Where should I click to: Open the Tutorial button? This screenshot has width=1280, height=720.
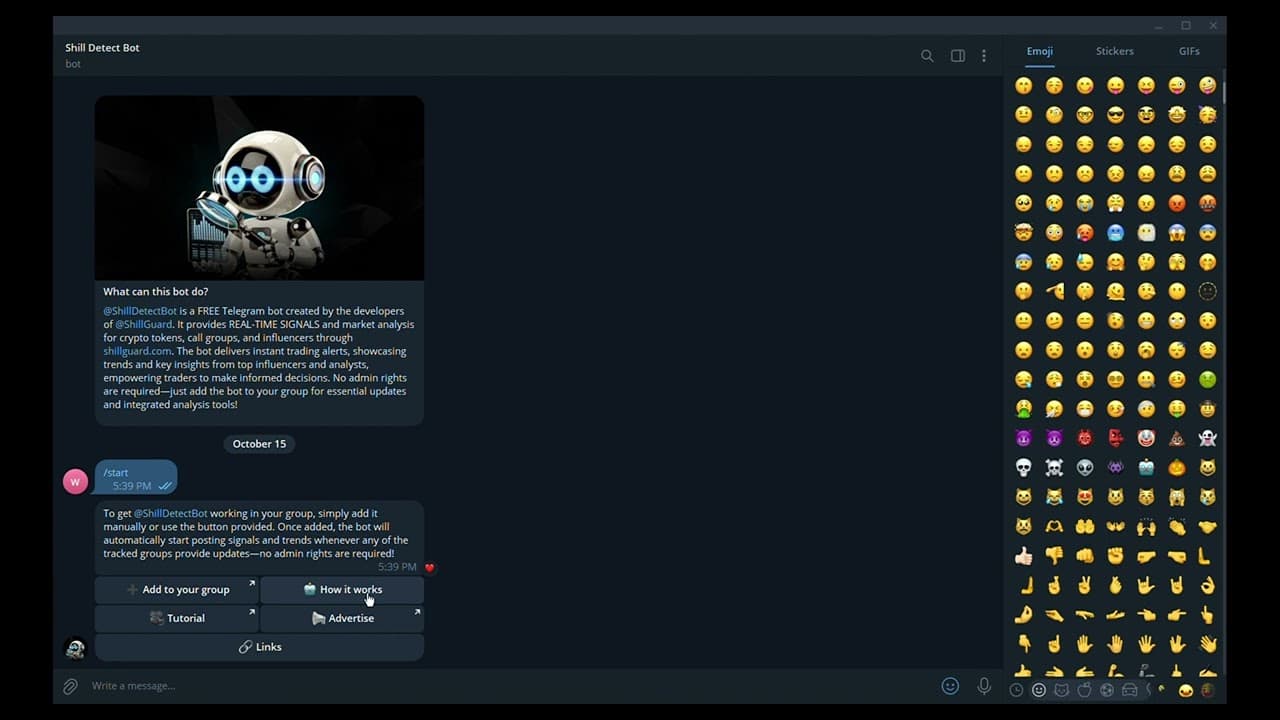pos(176,618)
